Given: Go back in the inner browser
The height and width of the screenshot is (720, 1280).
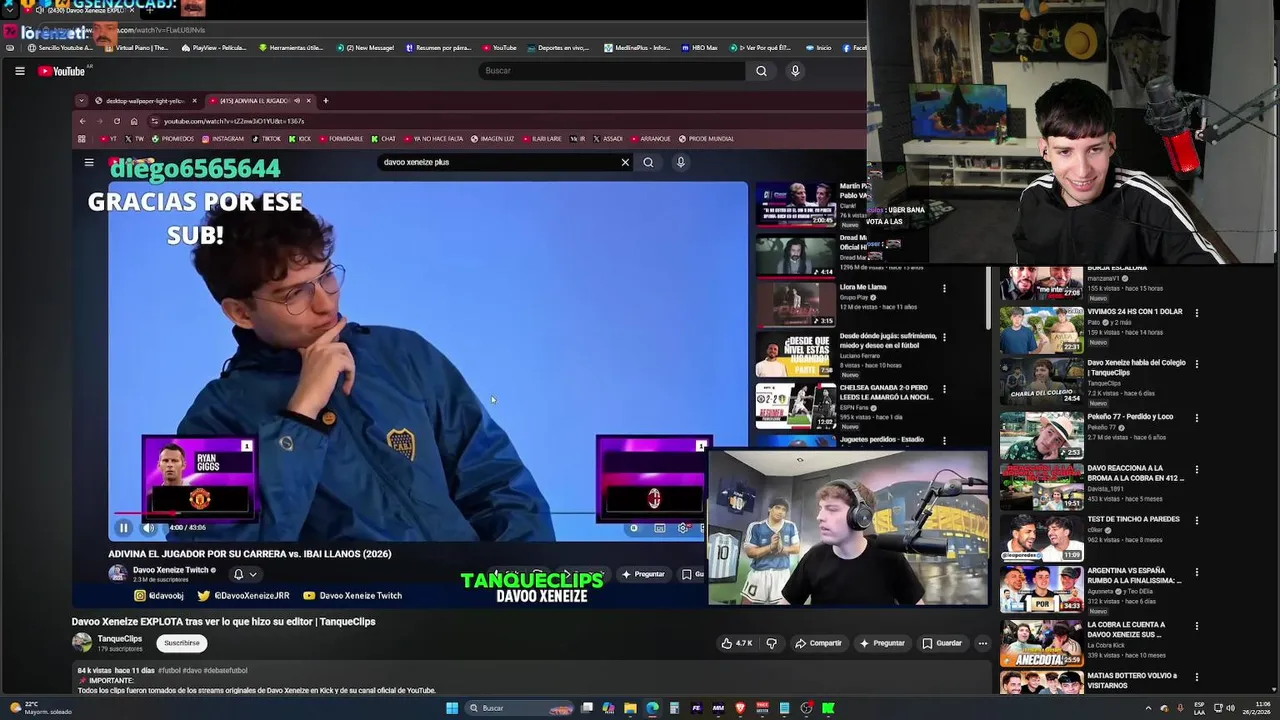Looking at the screenshot, I should pos(82,121).
